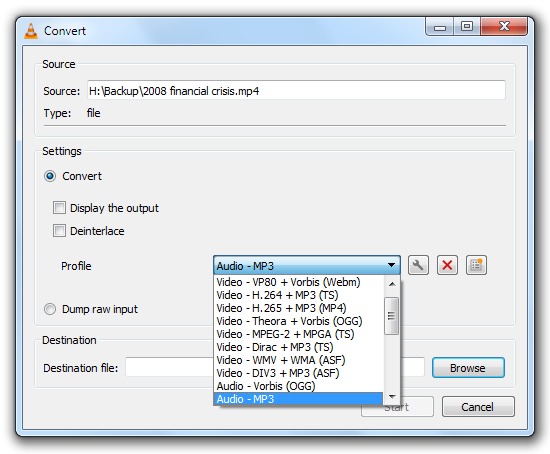Minimize the Convert dialog window
Image resolution: width=550 pixels, height=454 pixels.
[440, 26]
